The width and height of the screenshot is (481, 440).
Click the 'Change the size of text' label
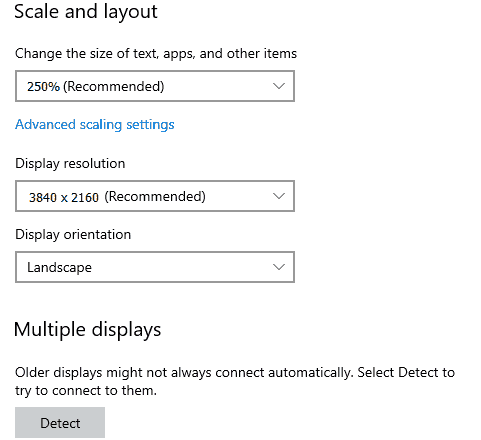click(x=156, y=54)
